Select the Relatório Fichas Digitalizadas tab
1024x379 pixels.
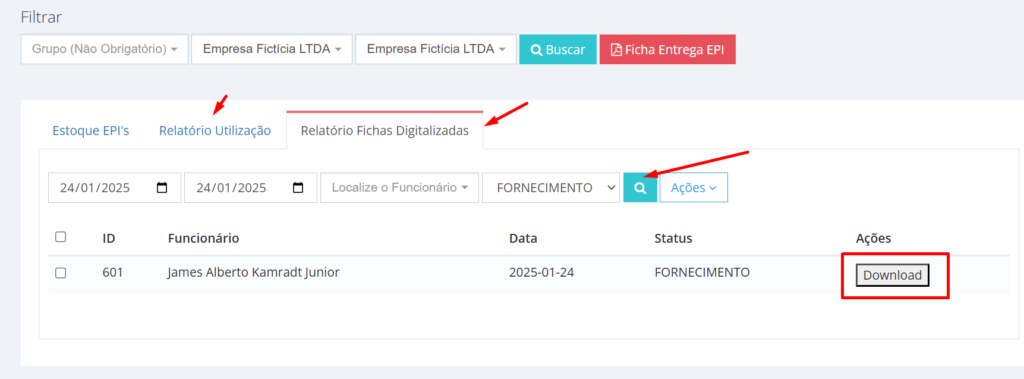click(385, 131)
